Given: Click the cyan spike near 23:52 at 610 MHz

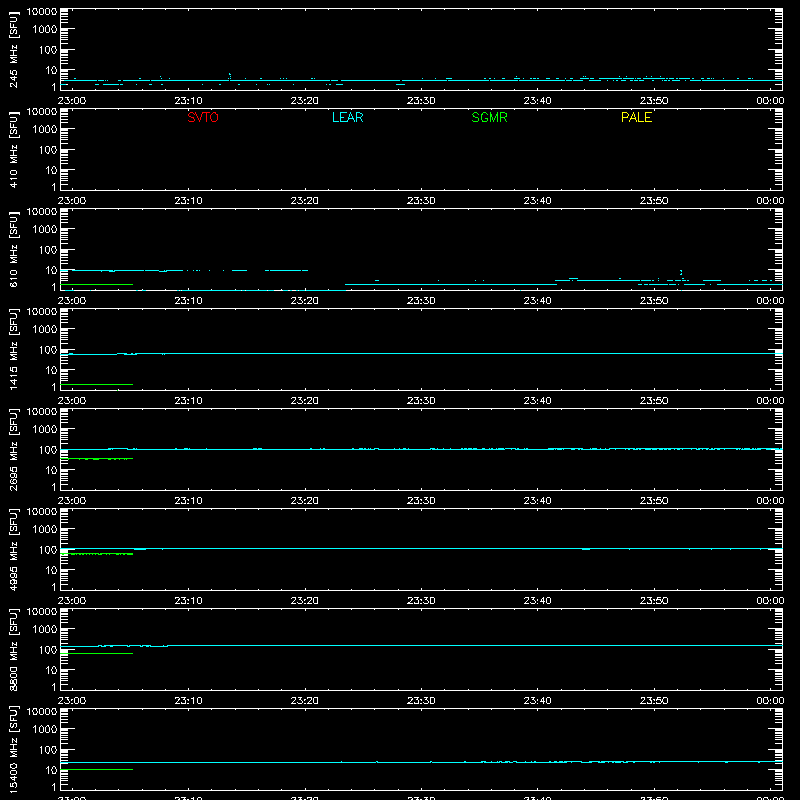Looking at the screenshot, I should pos(681,273).
